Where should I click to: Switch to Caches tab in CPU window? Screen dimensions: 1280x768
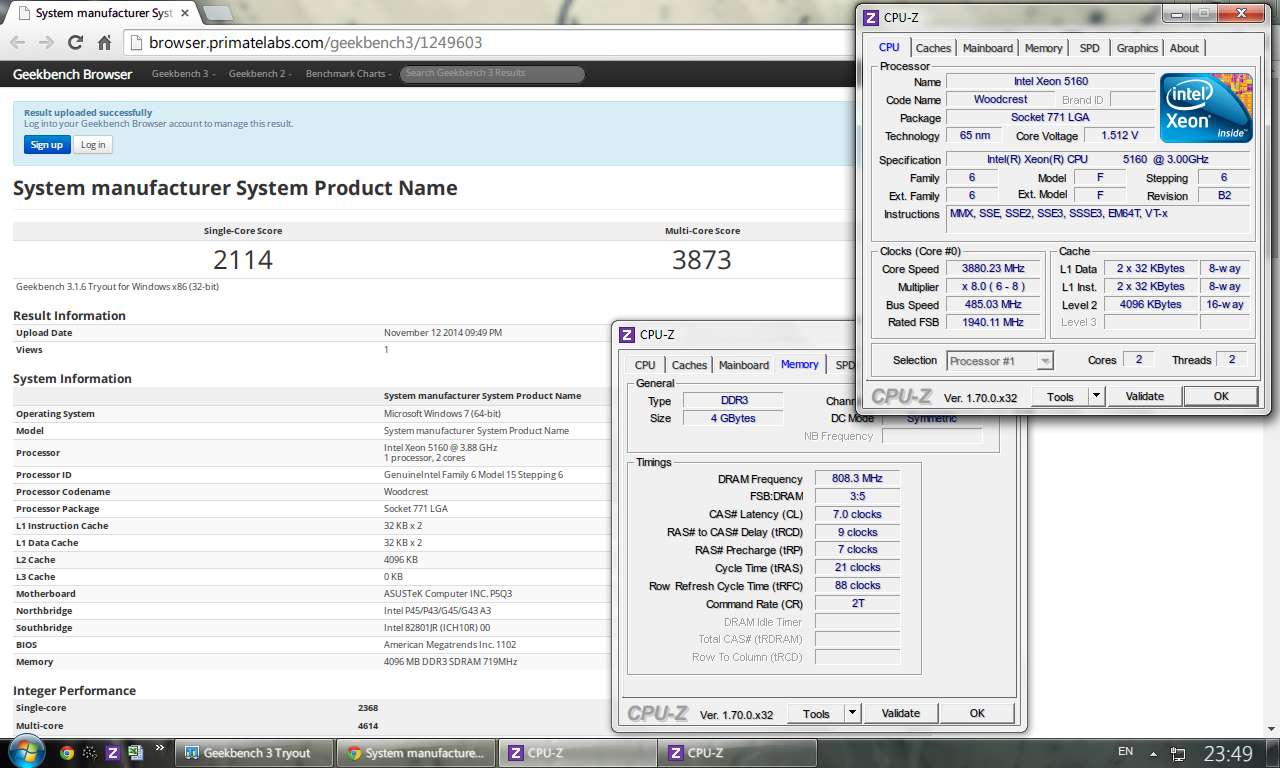coord(933,48)
